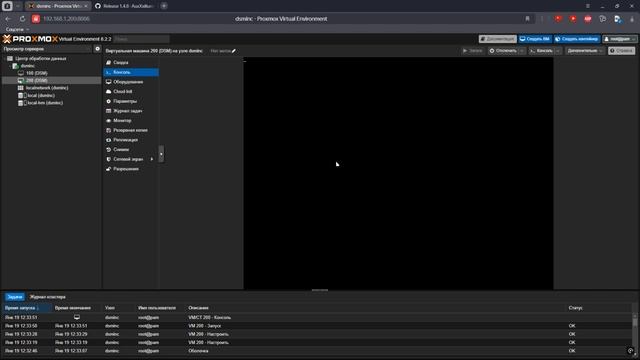The image size is (640, 360).
Task: Click the Монитор eye icon
Action: (x=109, y=121)
